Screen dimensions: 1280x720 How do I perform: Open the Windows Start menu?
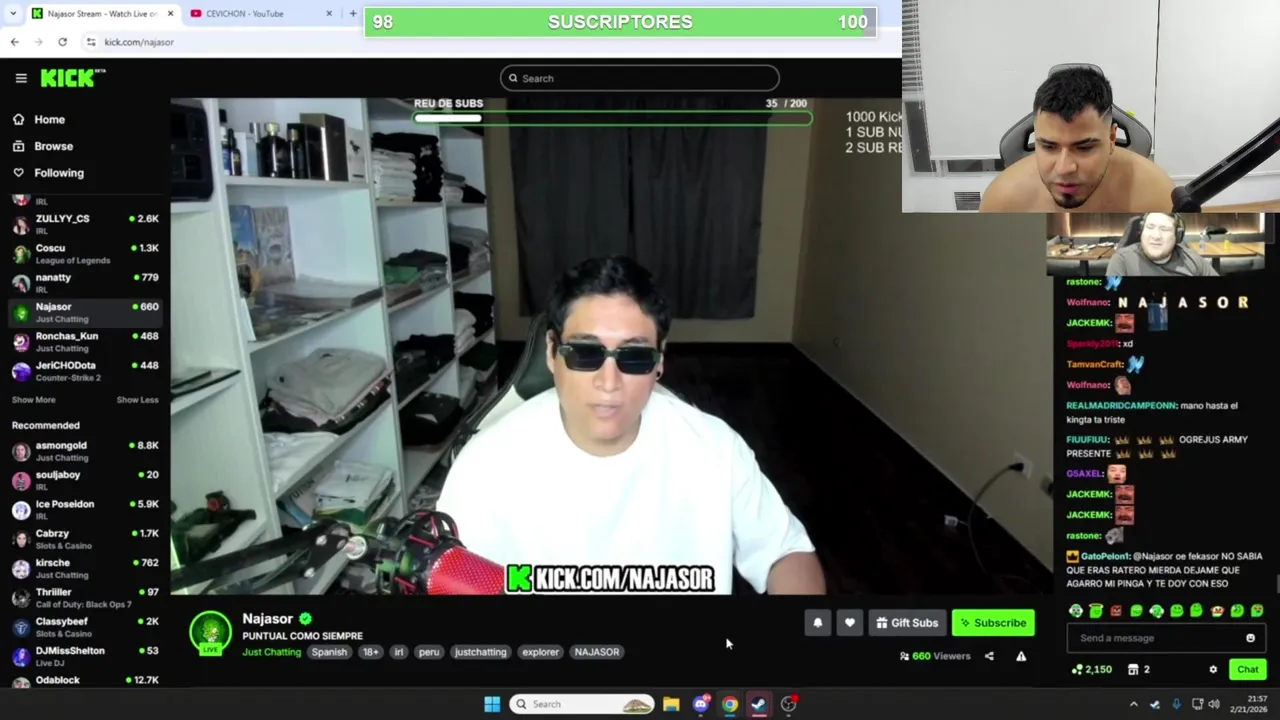(492, 704)
